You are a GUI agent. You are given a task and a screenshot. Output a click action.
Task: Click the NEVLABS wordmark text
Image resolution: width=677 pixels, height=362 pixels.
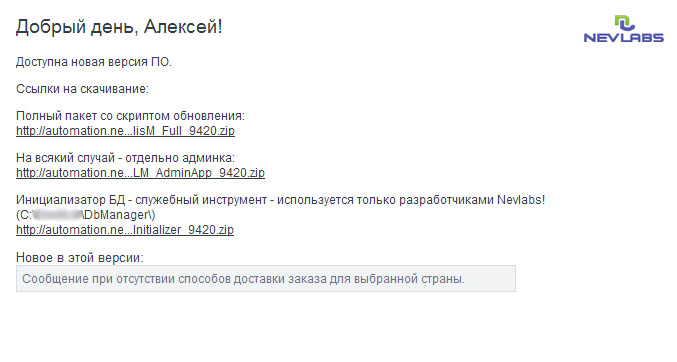(623, 38)
